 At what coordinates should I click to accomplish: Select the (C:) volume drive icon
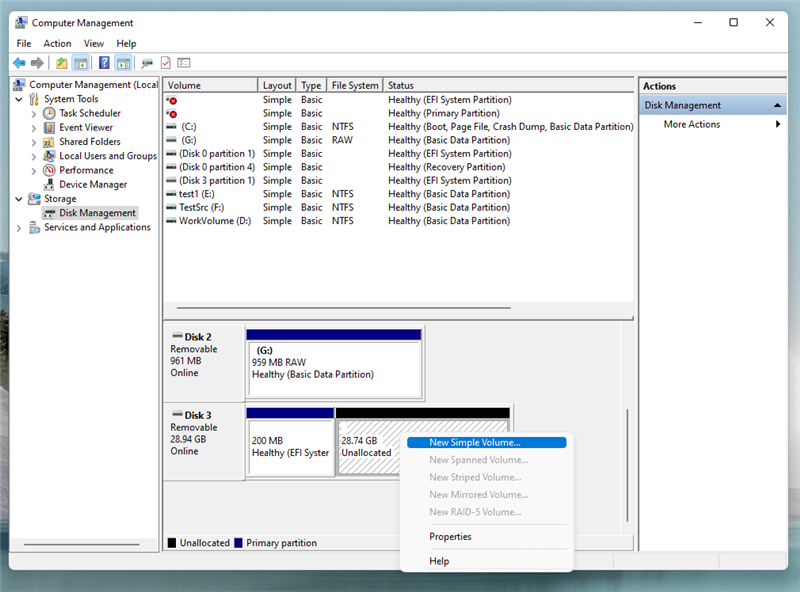(171, 127)
